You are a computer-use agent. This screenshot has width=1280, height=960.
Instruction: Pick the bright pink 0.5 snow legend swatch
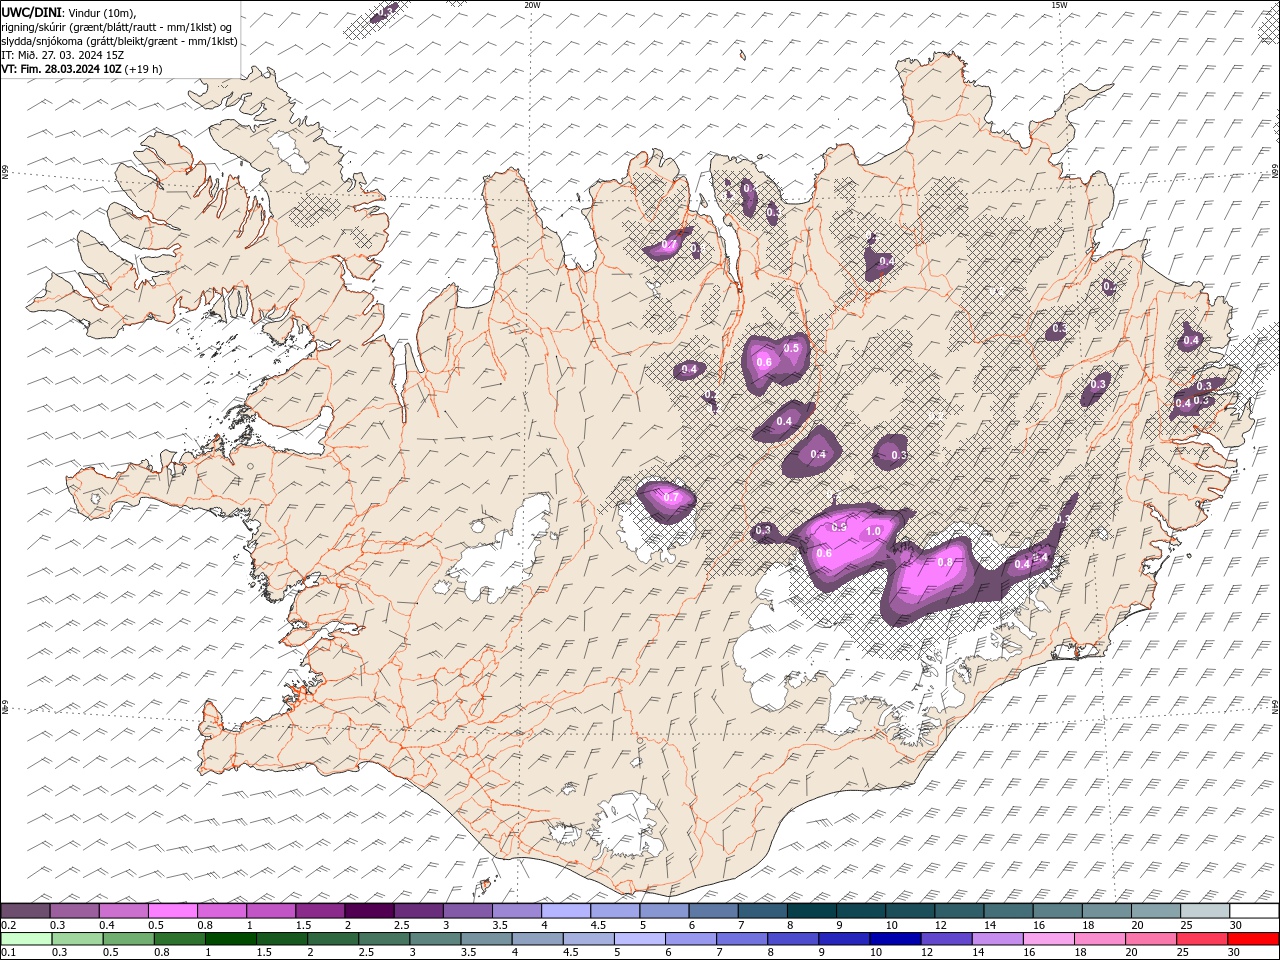click(x=172, y=910)
